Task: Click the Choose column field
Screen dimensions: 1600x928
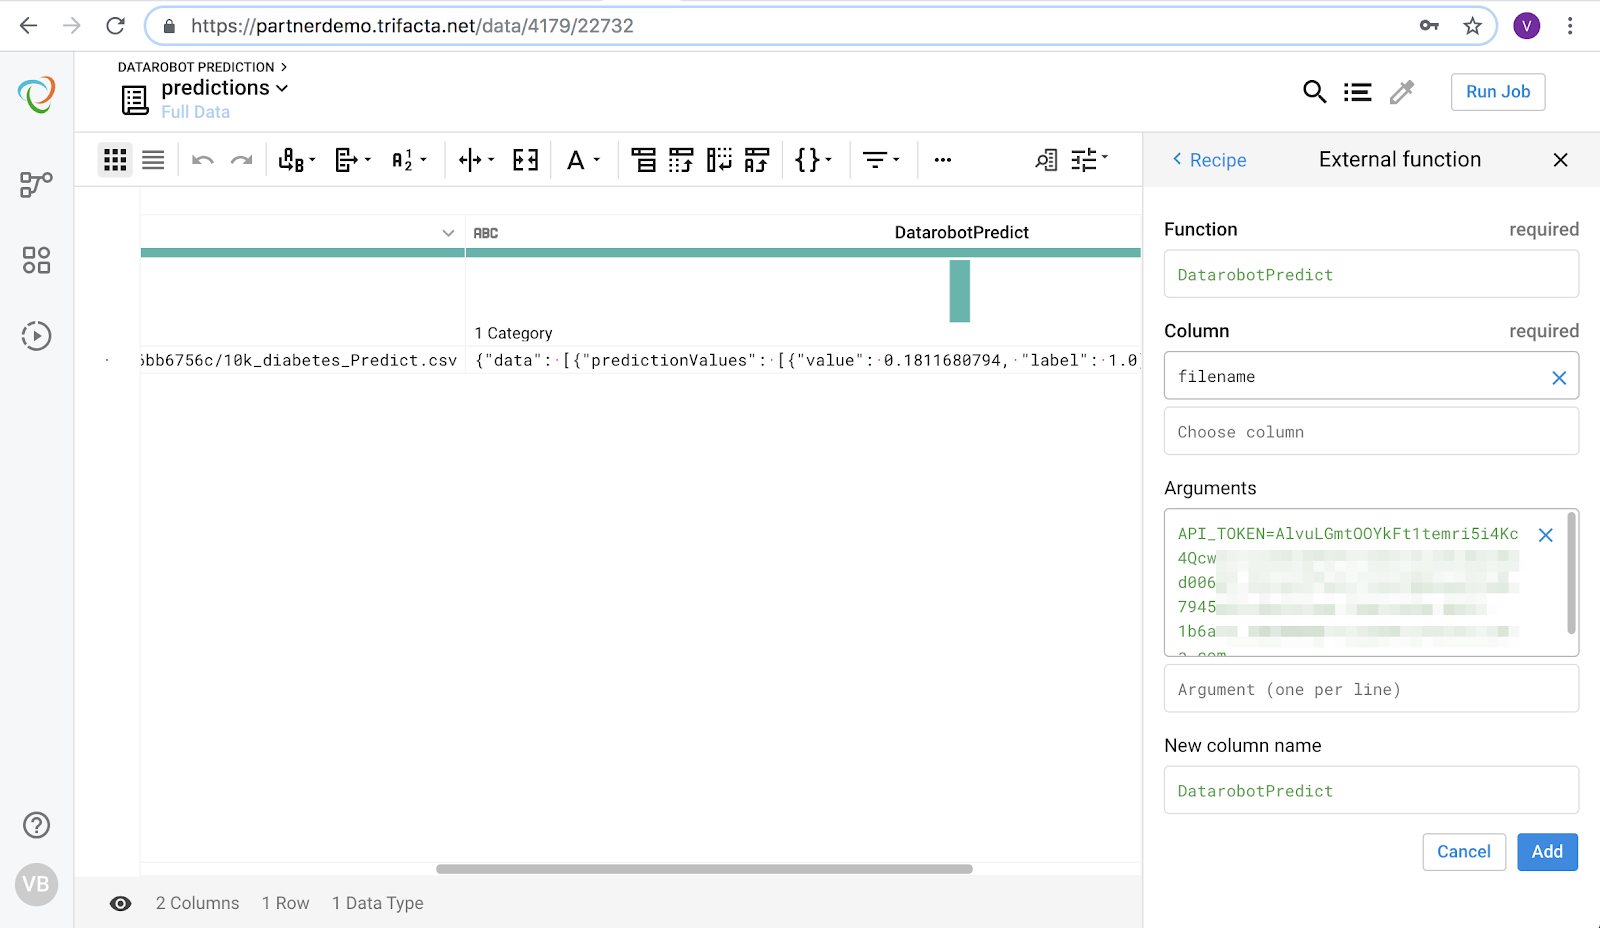Action: [x=1371, y=431]
